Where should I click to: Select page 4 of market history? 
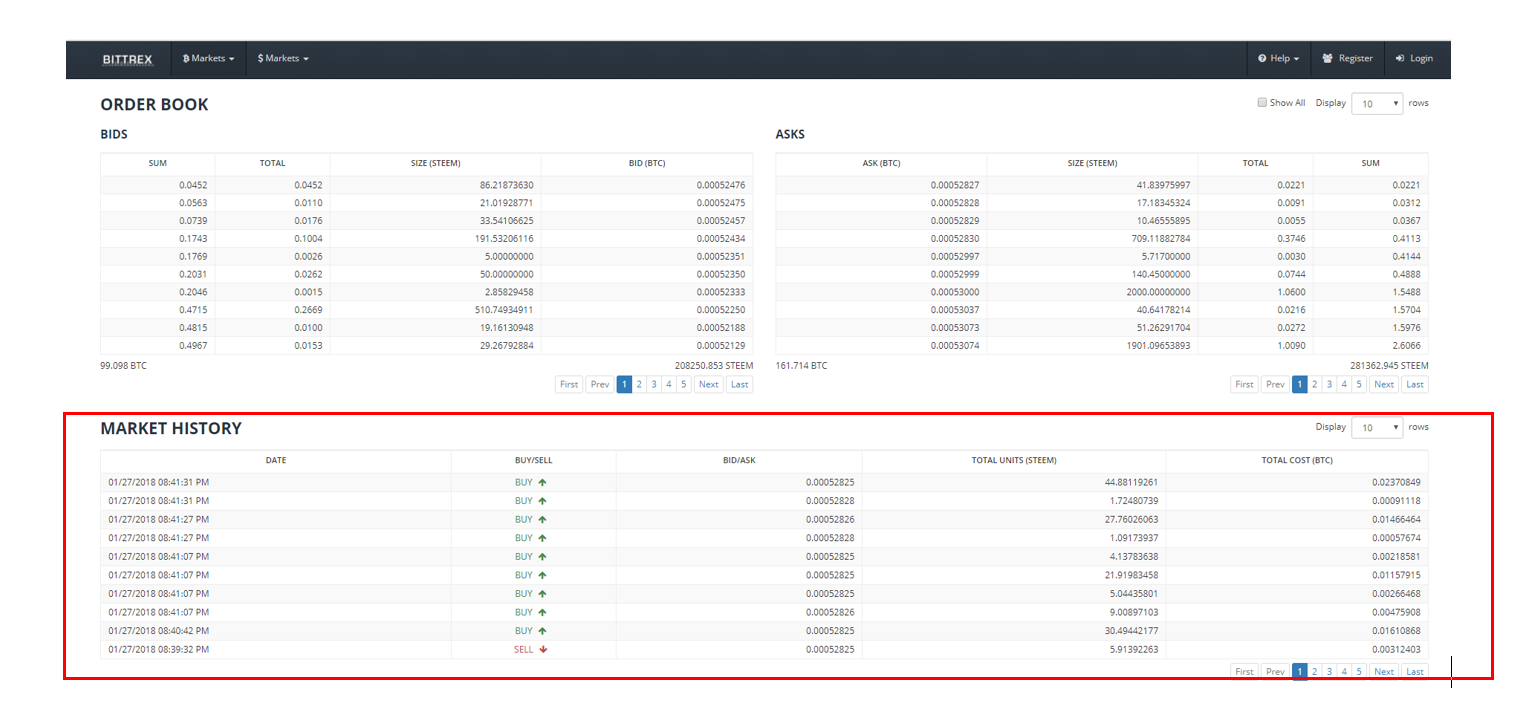[x=1344, y=671]
